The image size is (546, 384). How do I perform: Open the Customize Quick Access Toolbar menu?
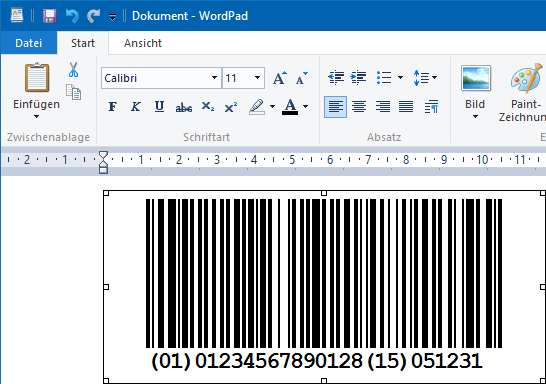point(112,17)
